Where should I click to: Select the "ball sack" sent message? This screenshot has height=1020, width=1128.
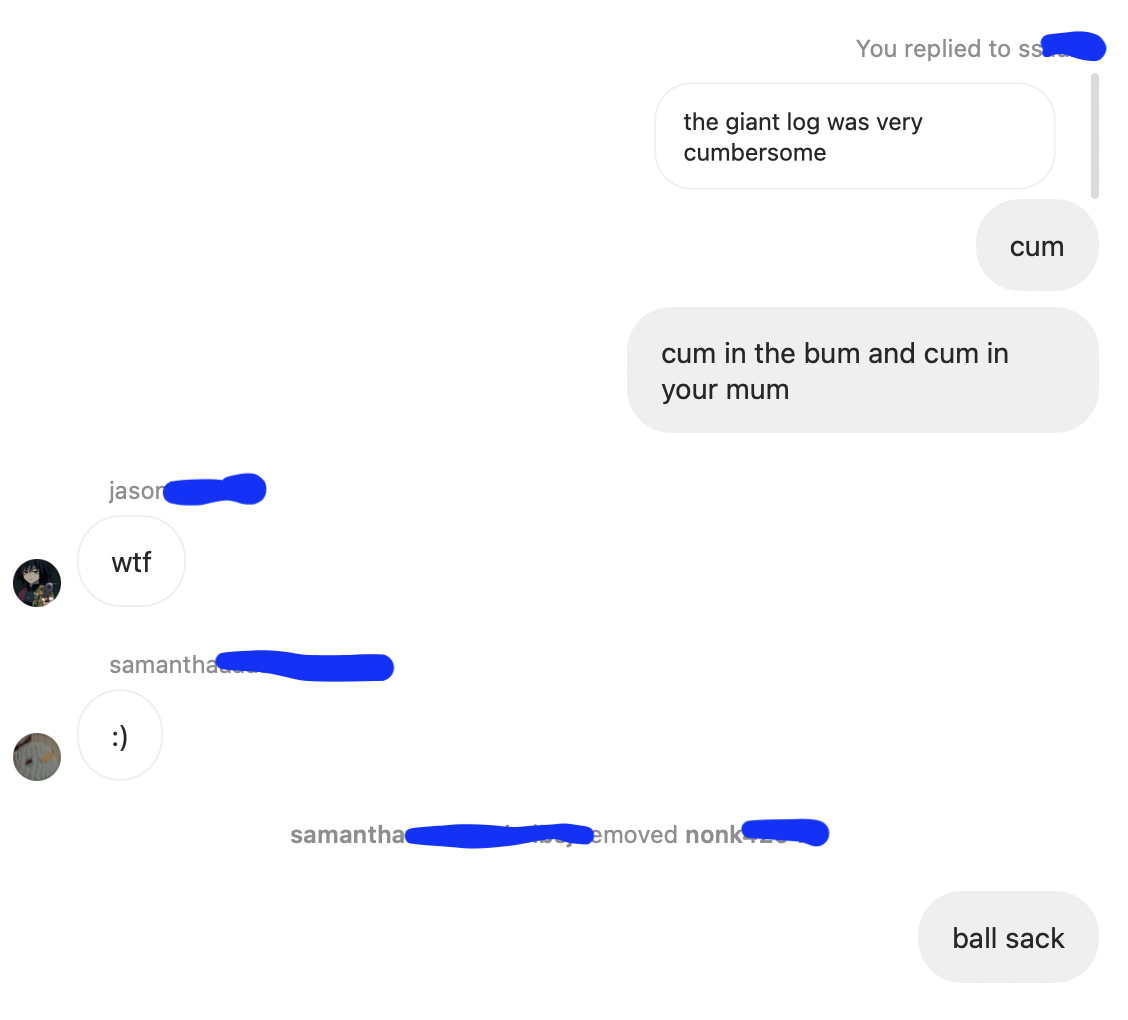pos(1008,937)
